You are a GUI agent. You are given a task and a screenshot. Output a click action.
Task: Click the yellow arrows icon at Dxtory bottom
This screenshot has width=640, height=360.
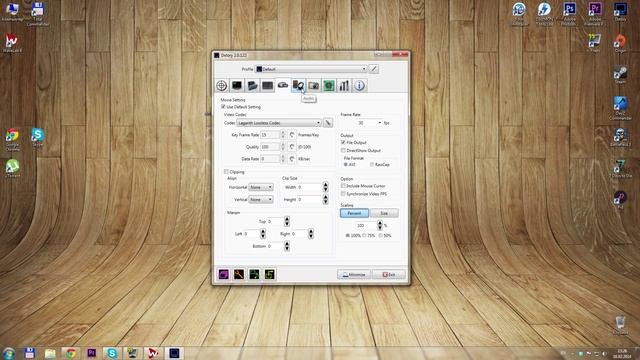click(269, 274)
